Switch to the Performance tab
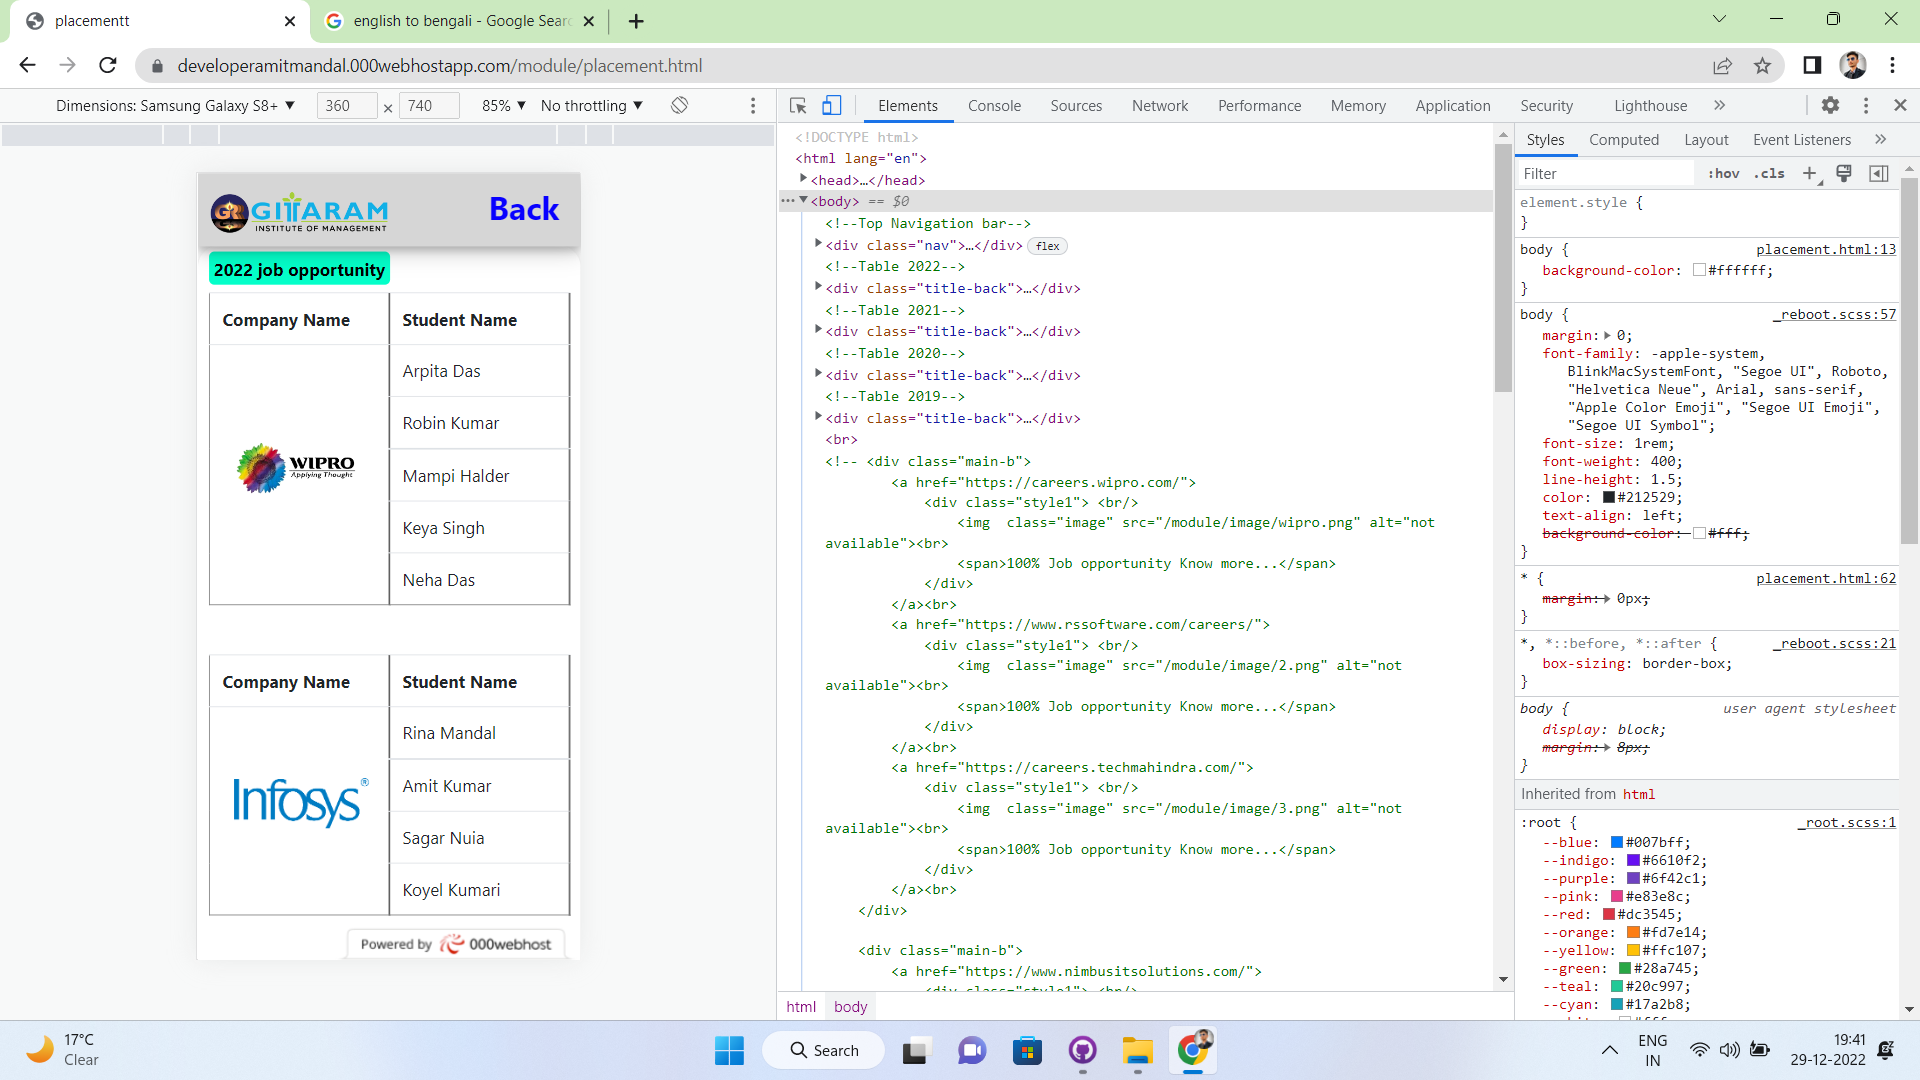This screenshot has height=1080, width=1920. [1259, 106]
